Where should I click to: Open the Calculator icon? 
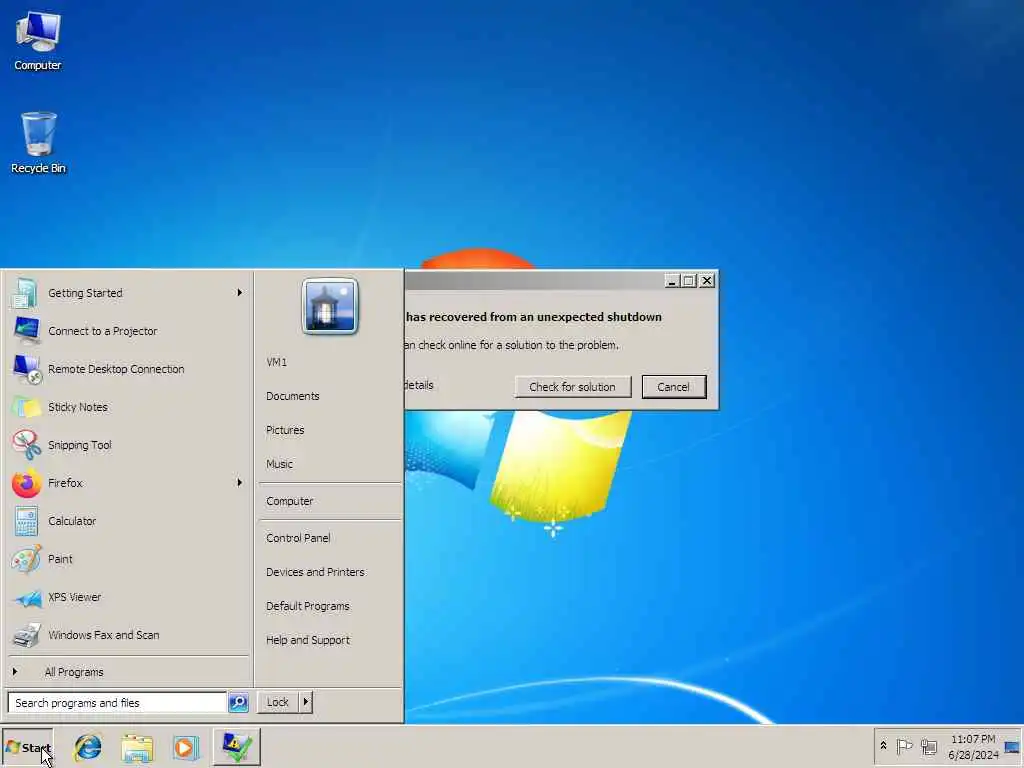[25, 521]
